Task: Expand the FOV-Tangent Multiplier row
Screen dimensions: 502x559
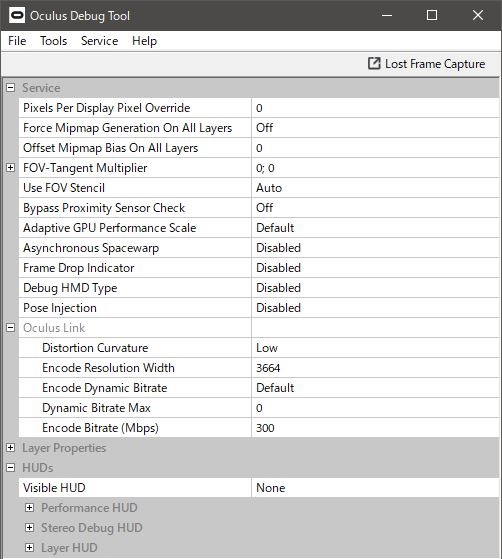Action: [11, 168]
